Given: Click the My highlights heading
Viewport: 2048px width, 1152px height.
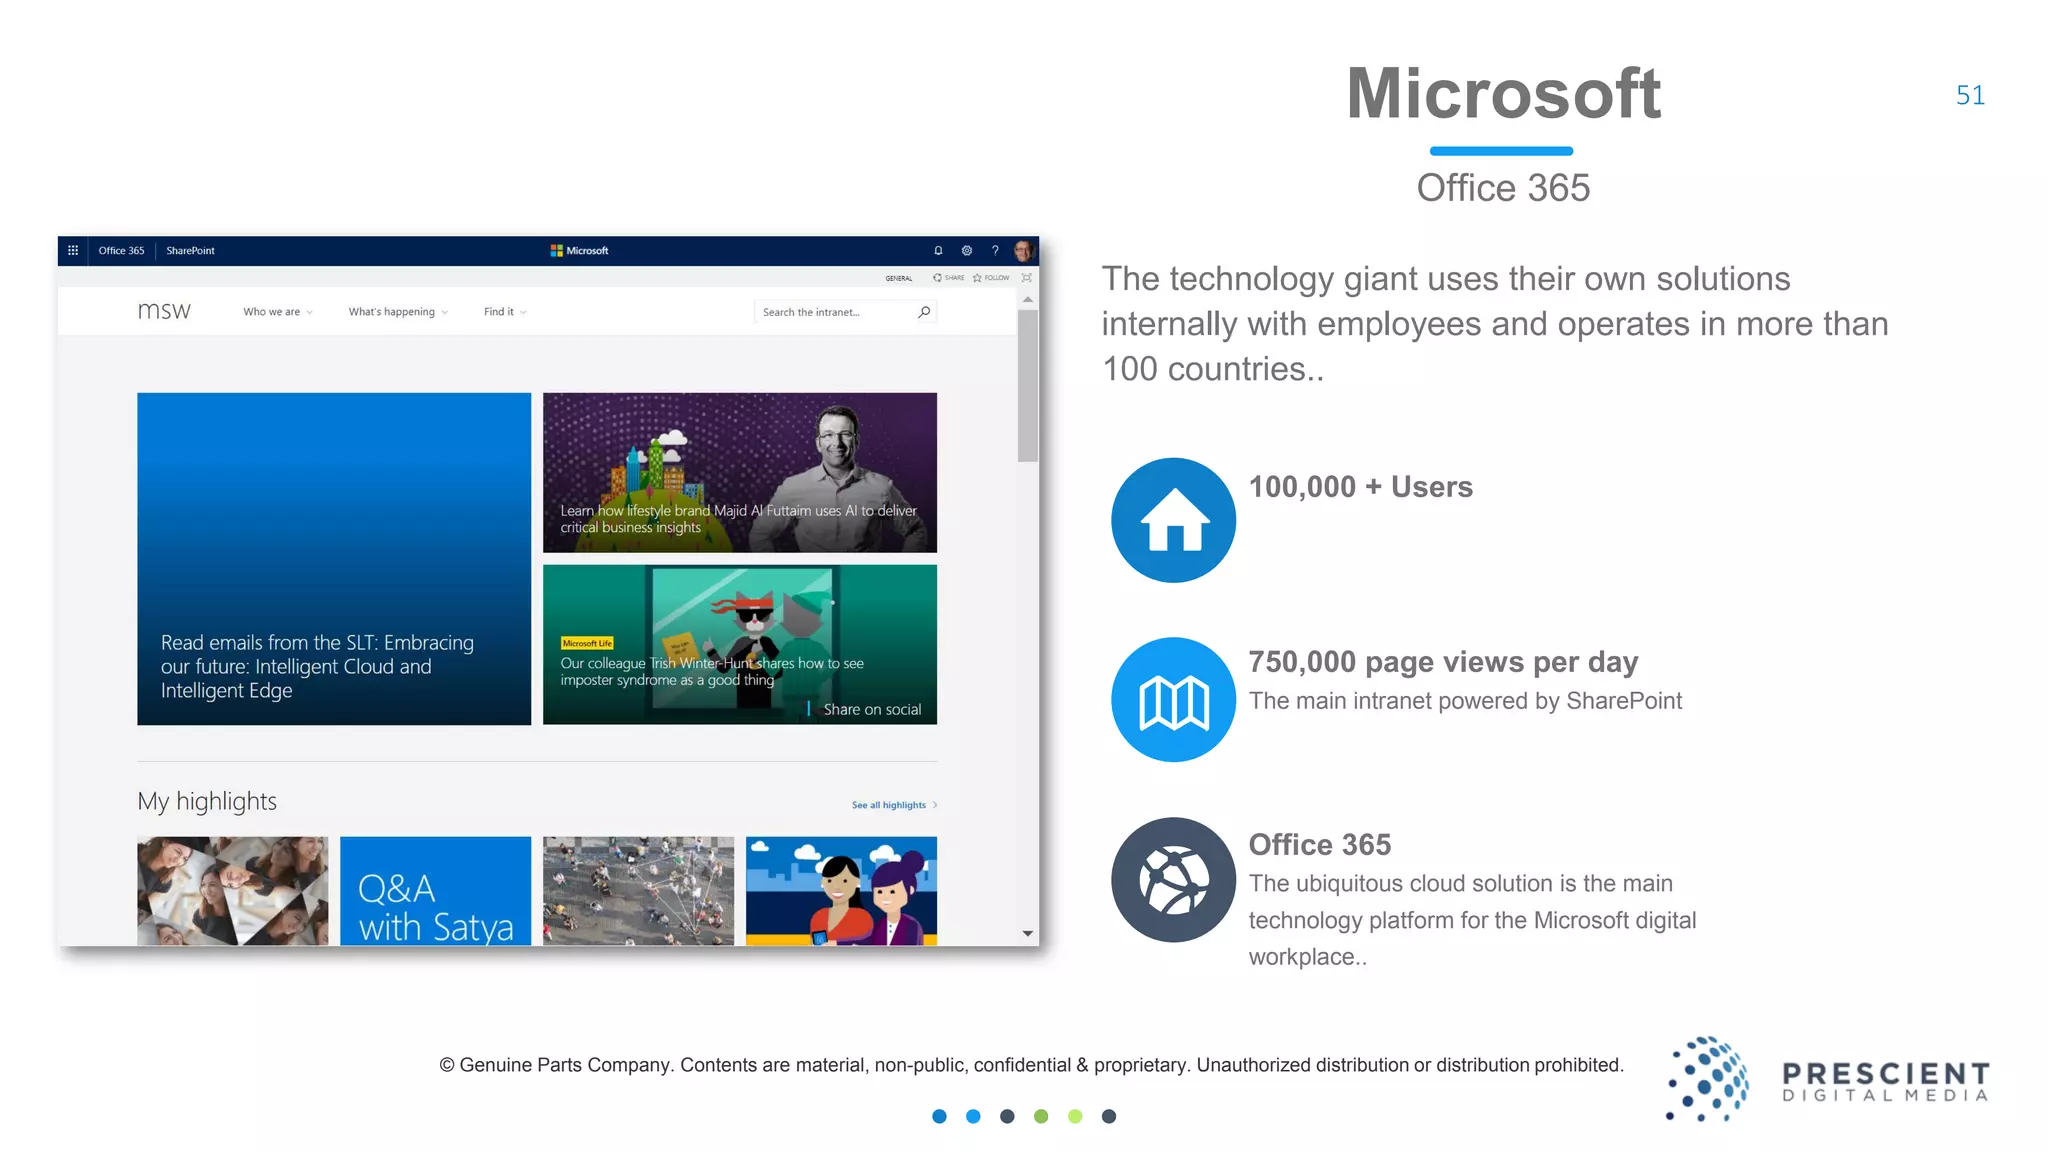Looking at the screenshot, I should click(207, 801).
